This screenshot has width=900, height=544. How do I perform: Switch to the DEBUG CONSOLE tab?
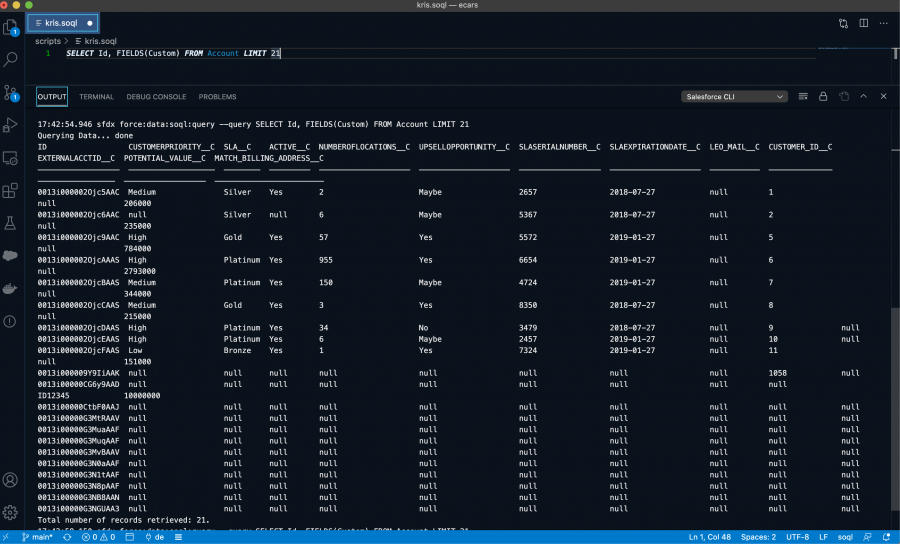tap(156, 96)
